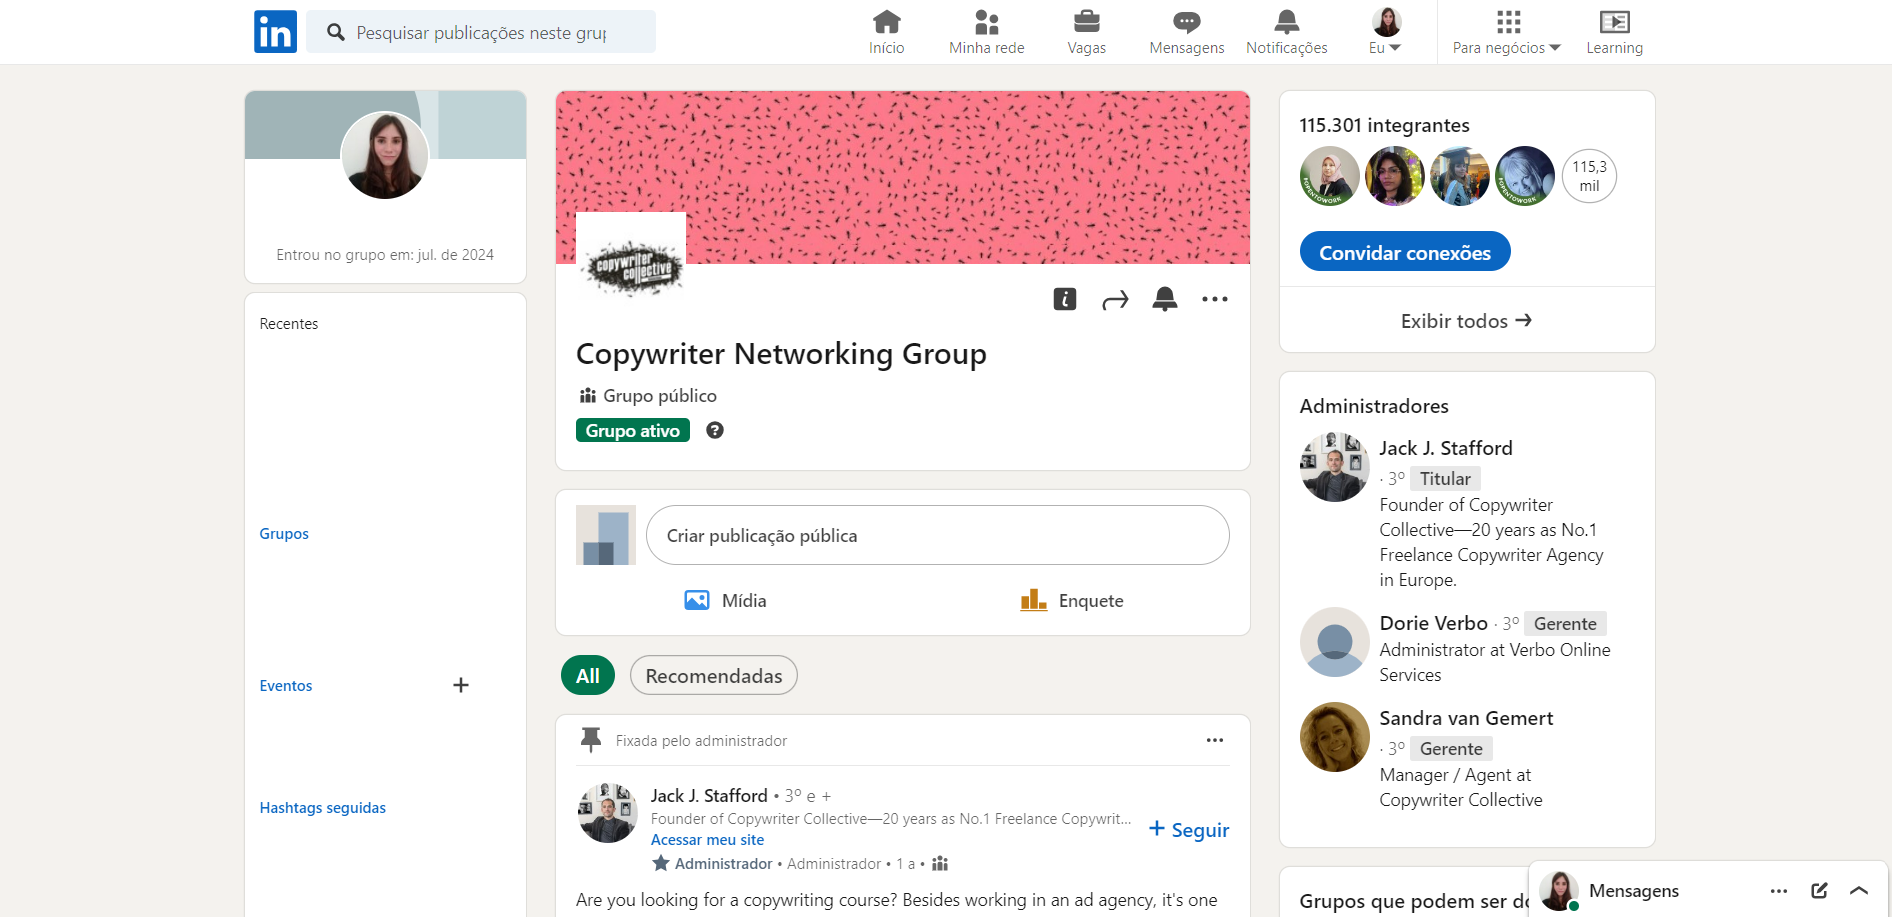Click the search publications field
1892x917 pixels.
point(481,32)
